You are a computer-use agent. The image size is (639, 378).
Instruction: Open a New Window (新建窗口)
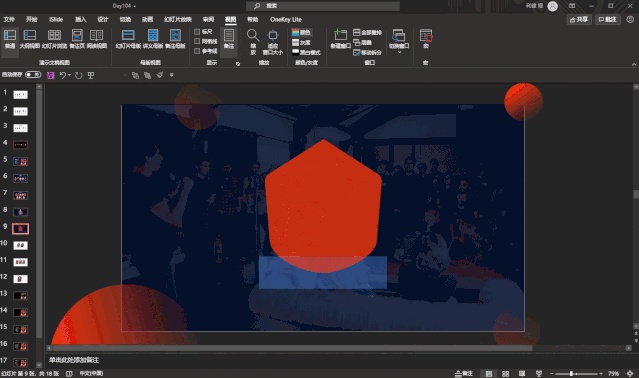click(x=340, y=39)
